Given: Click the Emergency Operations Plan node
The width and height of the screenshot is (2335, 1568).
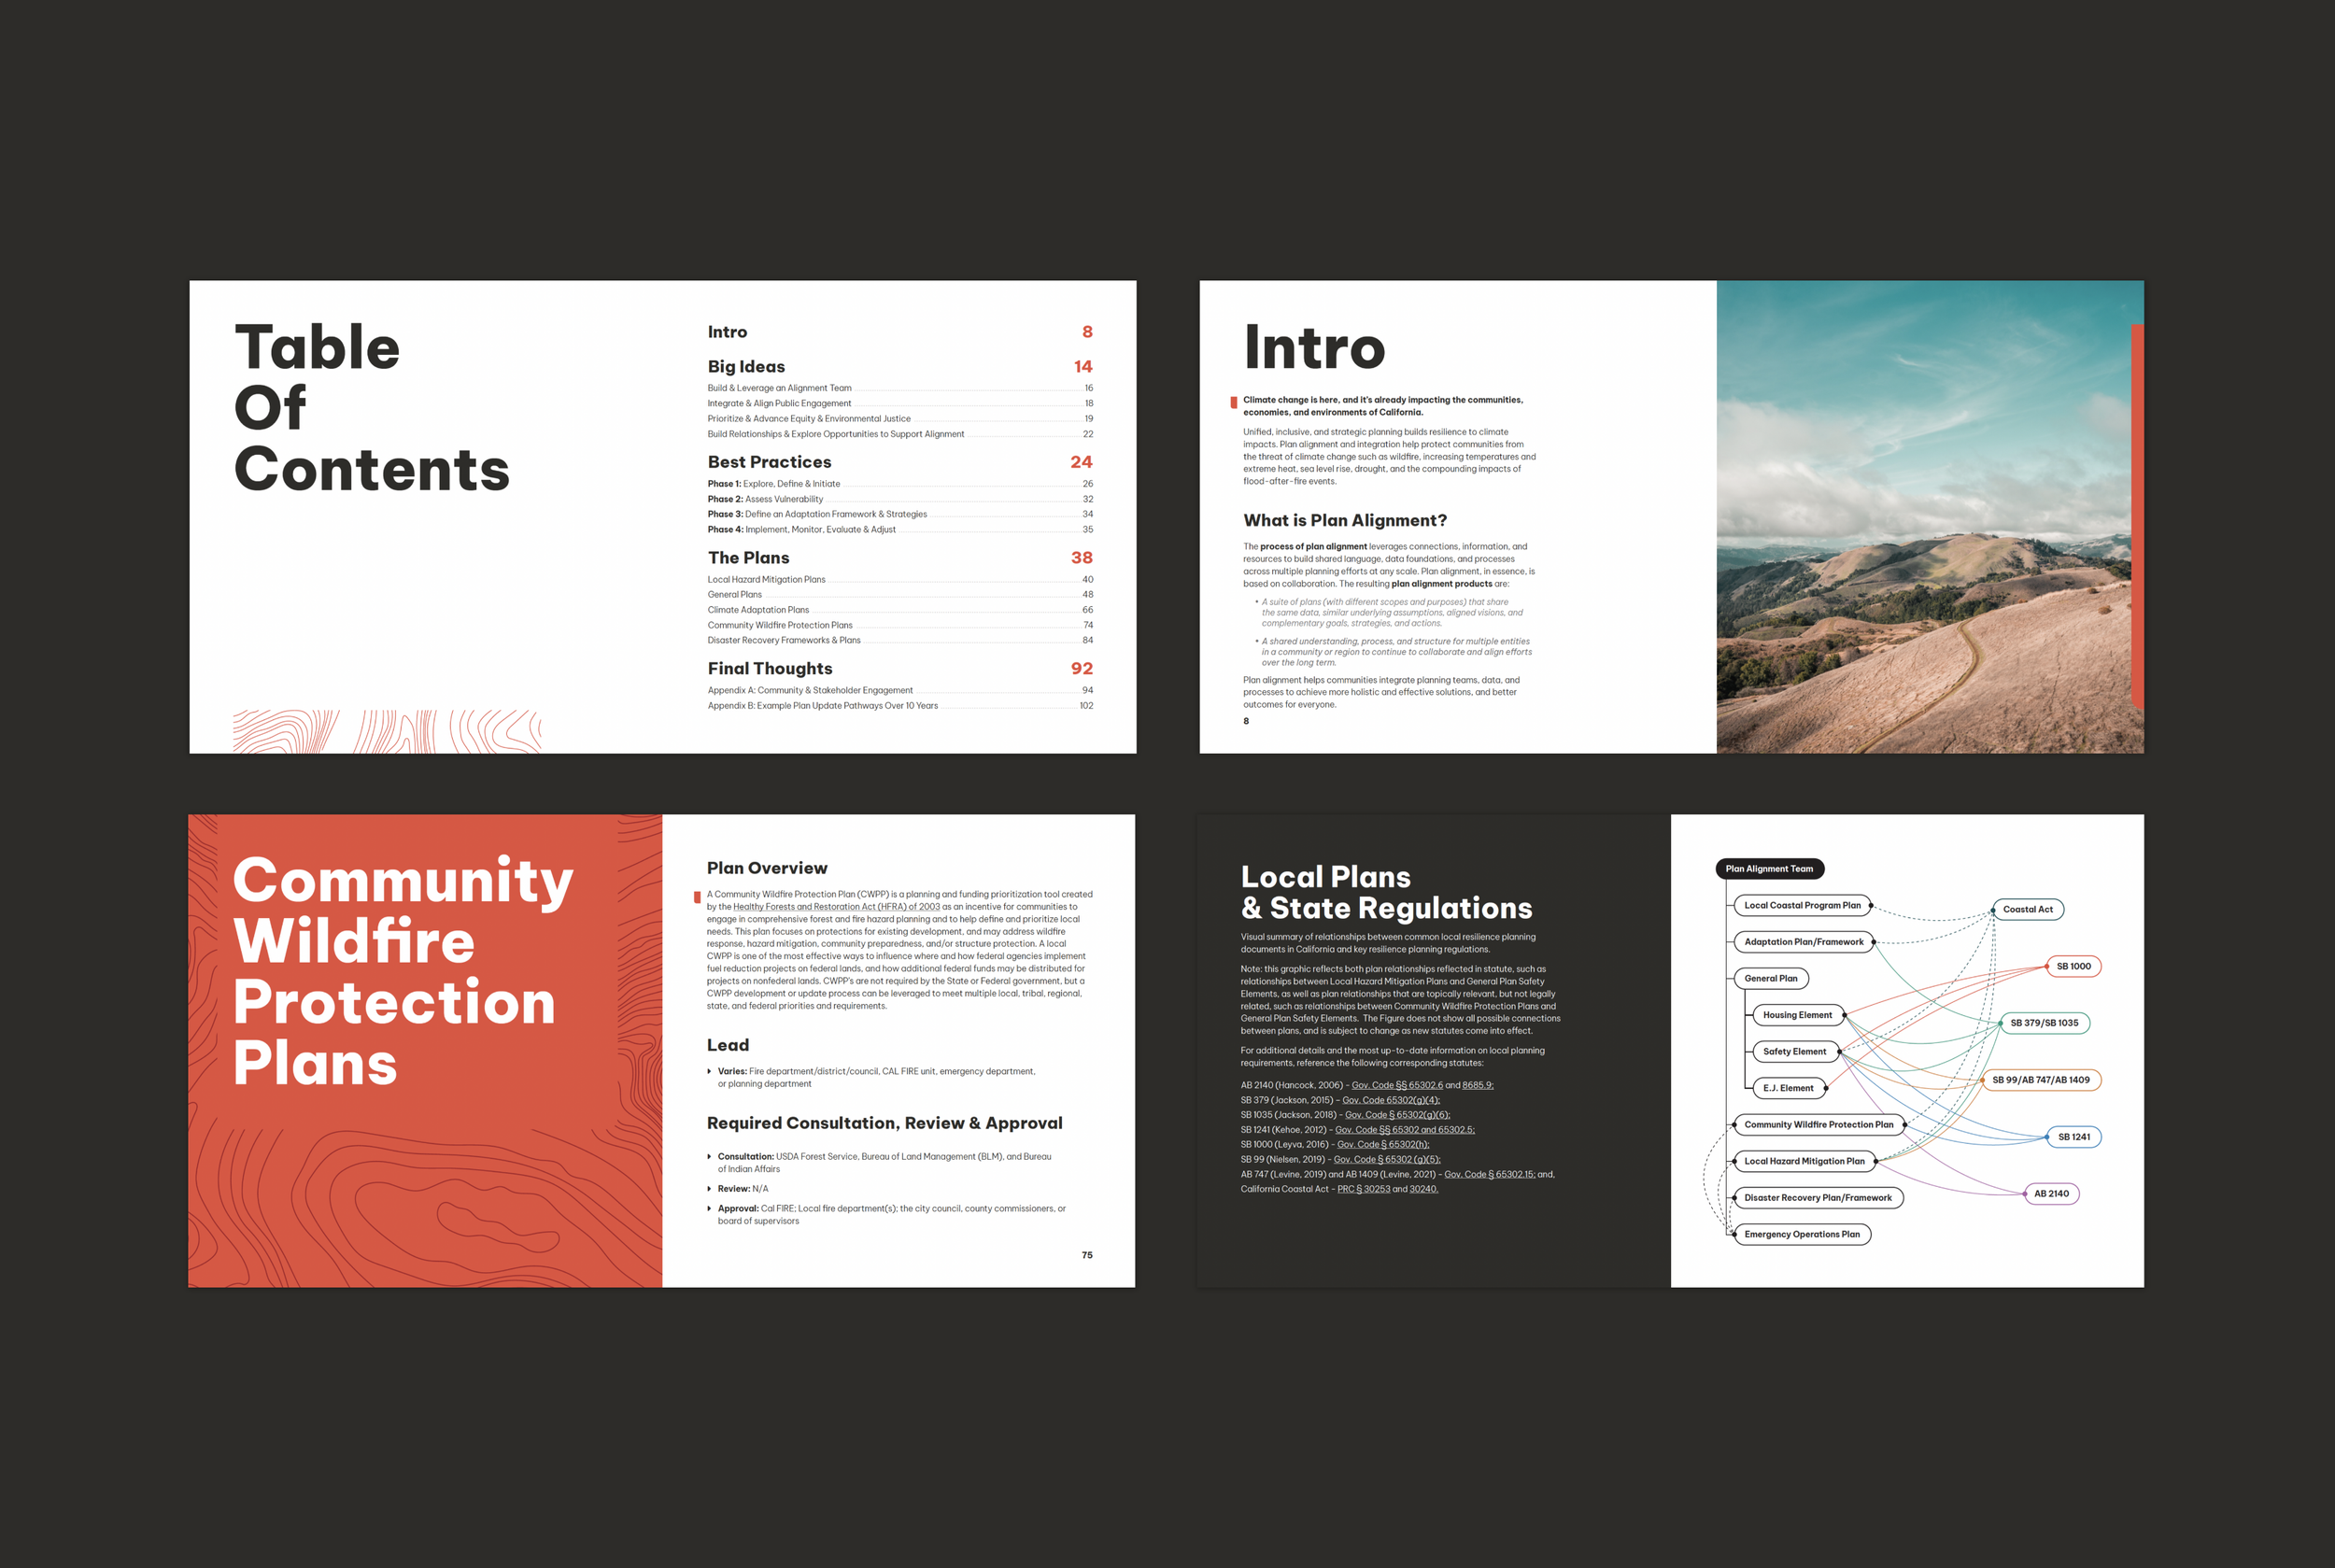Looking at the screenshot, I should click(1801, 1234).
